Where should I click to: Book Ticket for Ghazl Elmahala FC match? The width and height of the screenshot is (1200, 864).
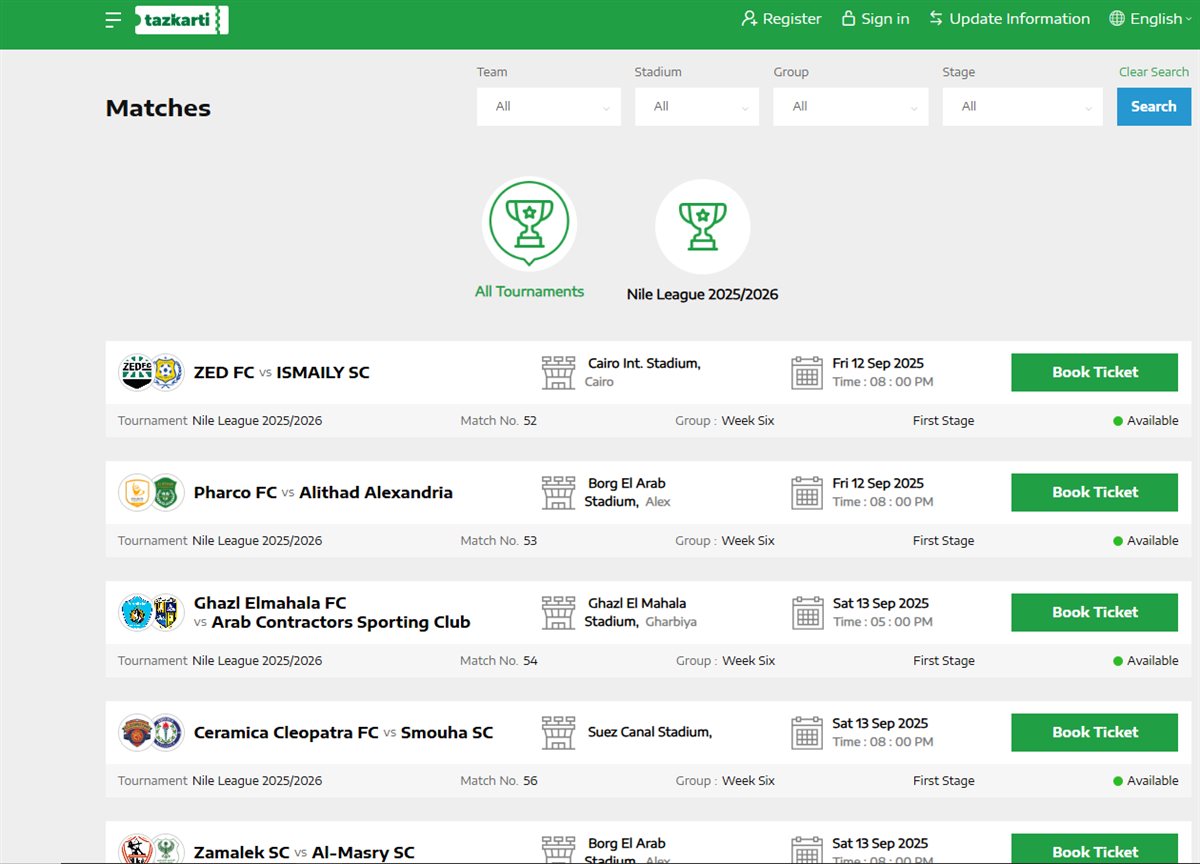tap(1095, 612)
